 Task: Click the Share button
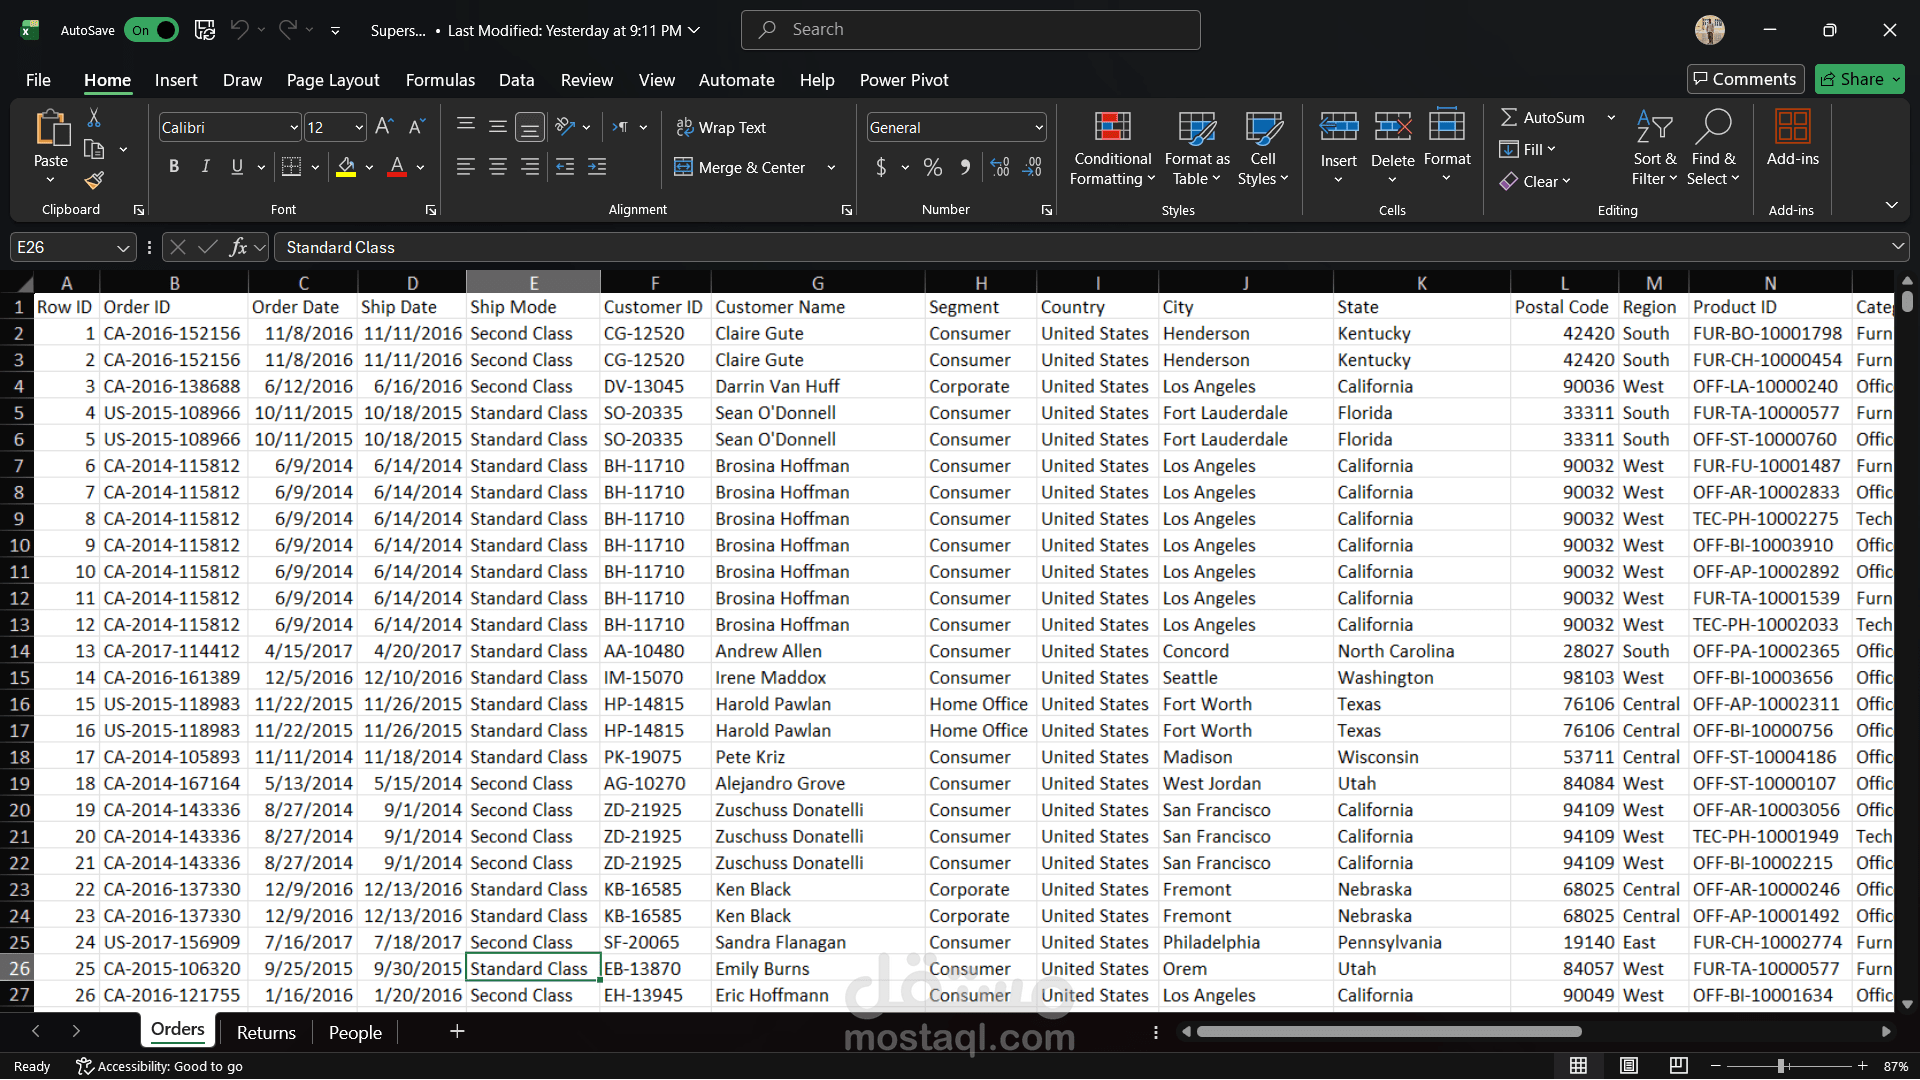1851,79
